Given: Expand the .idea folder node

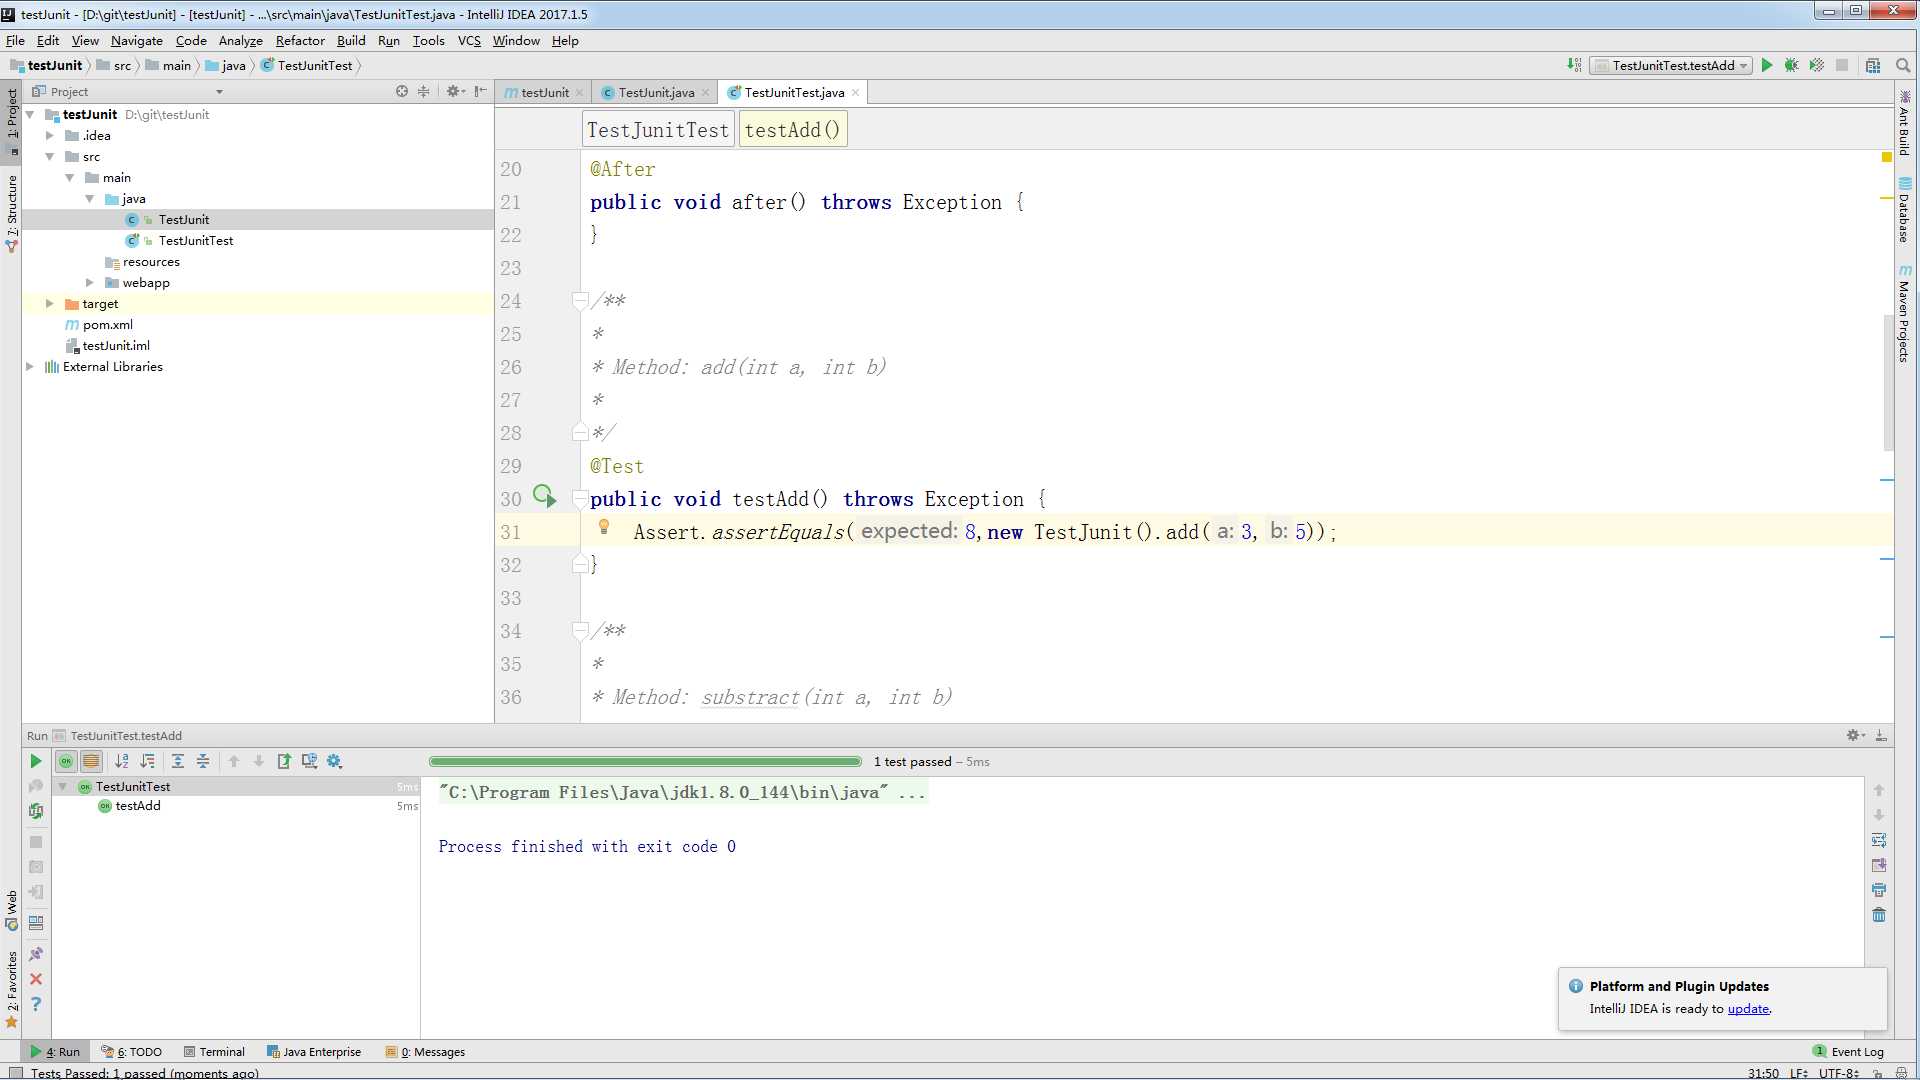Looking at the screenshot, I should click(50, 136).
